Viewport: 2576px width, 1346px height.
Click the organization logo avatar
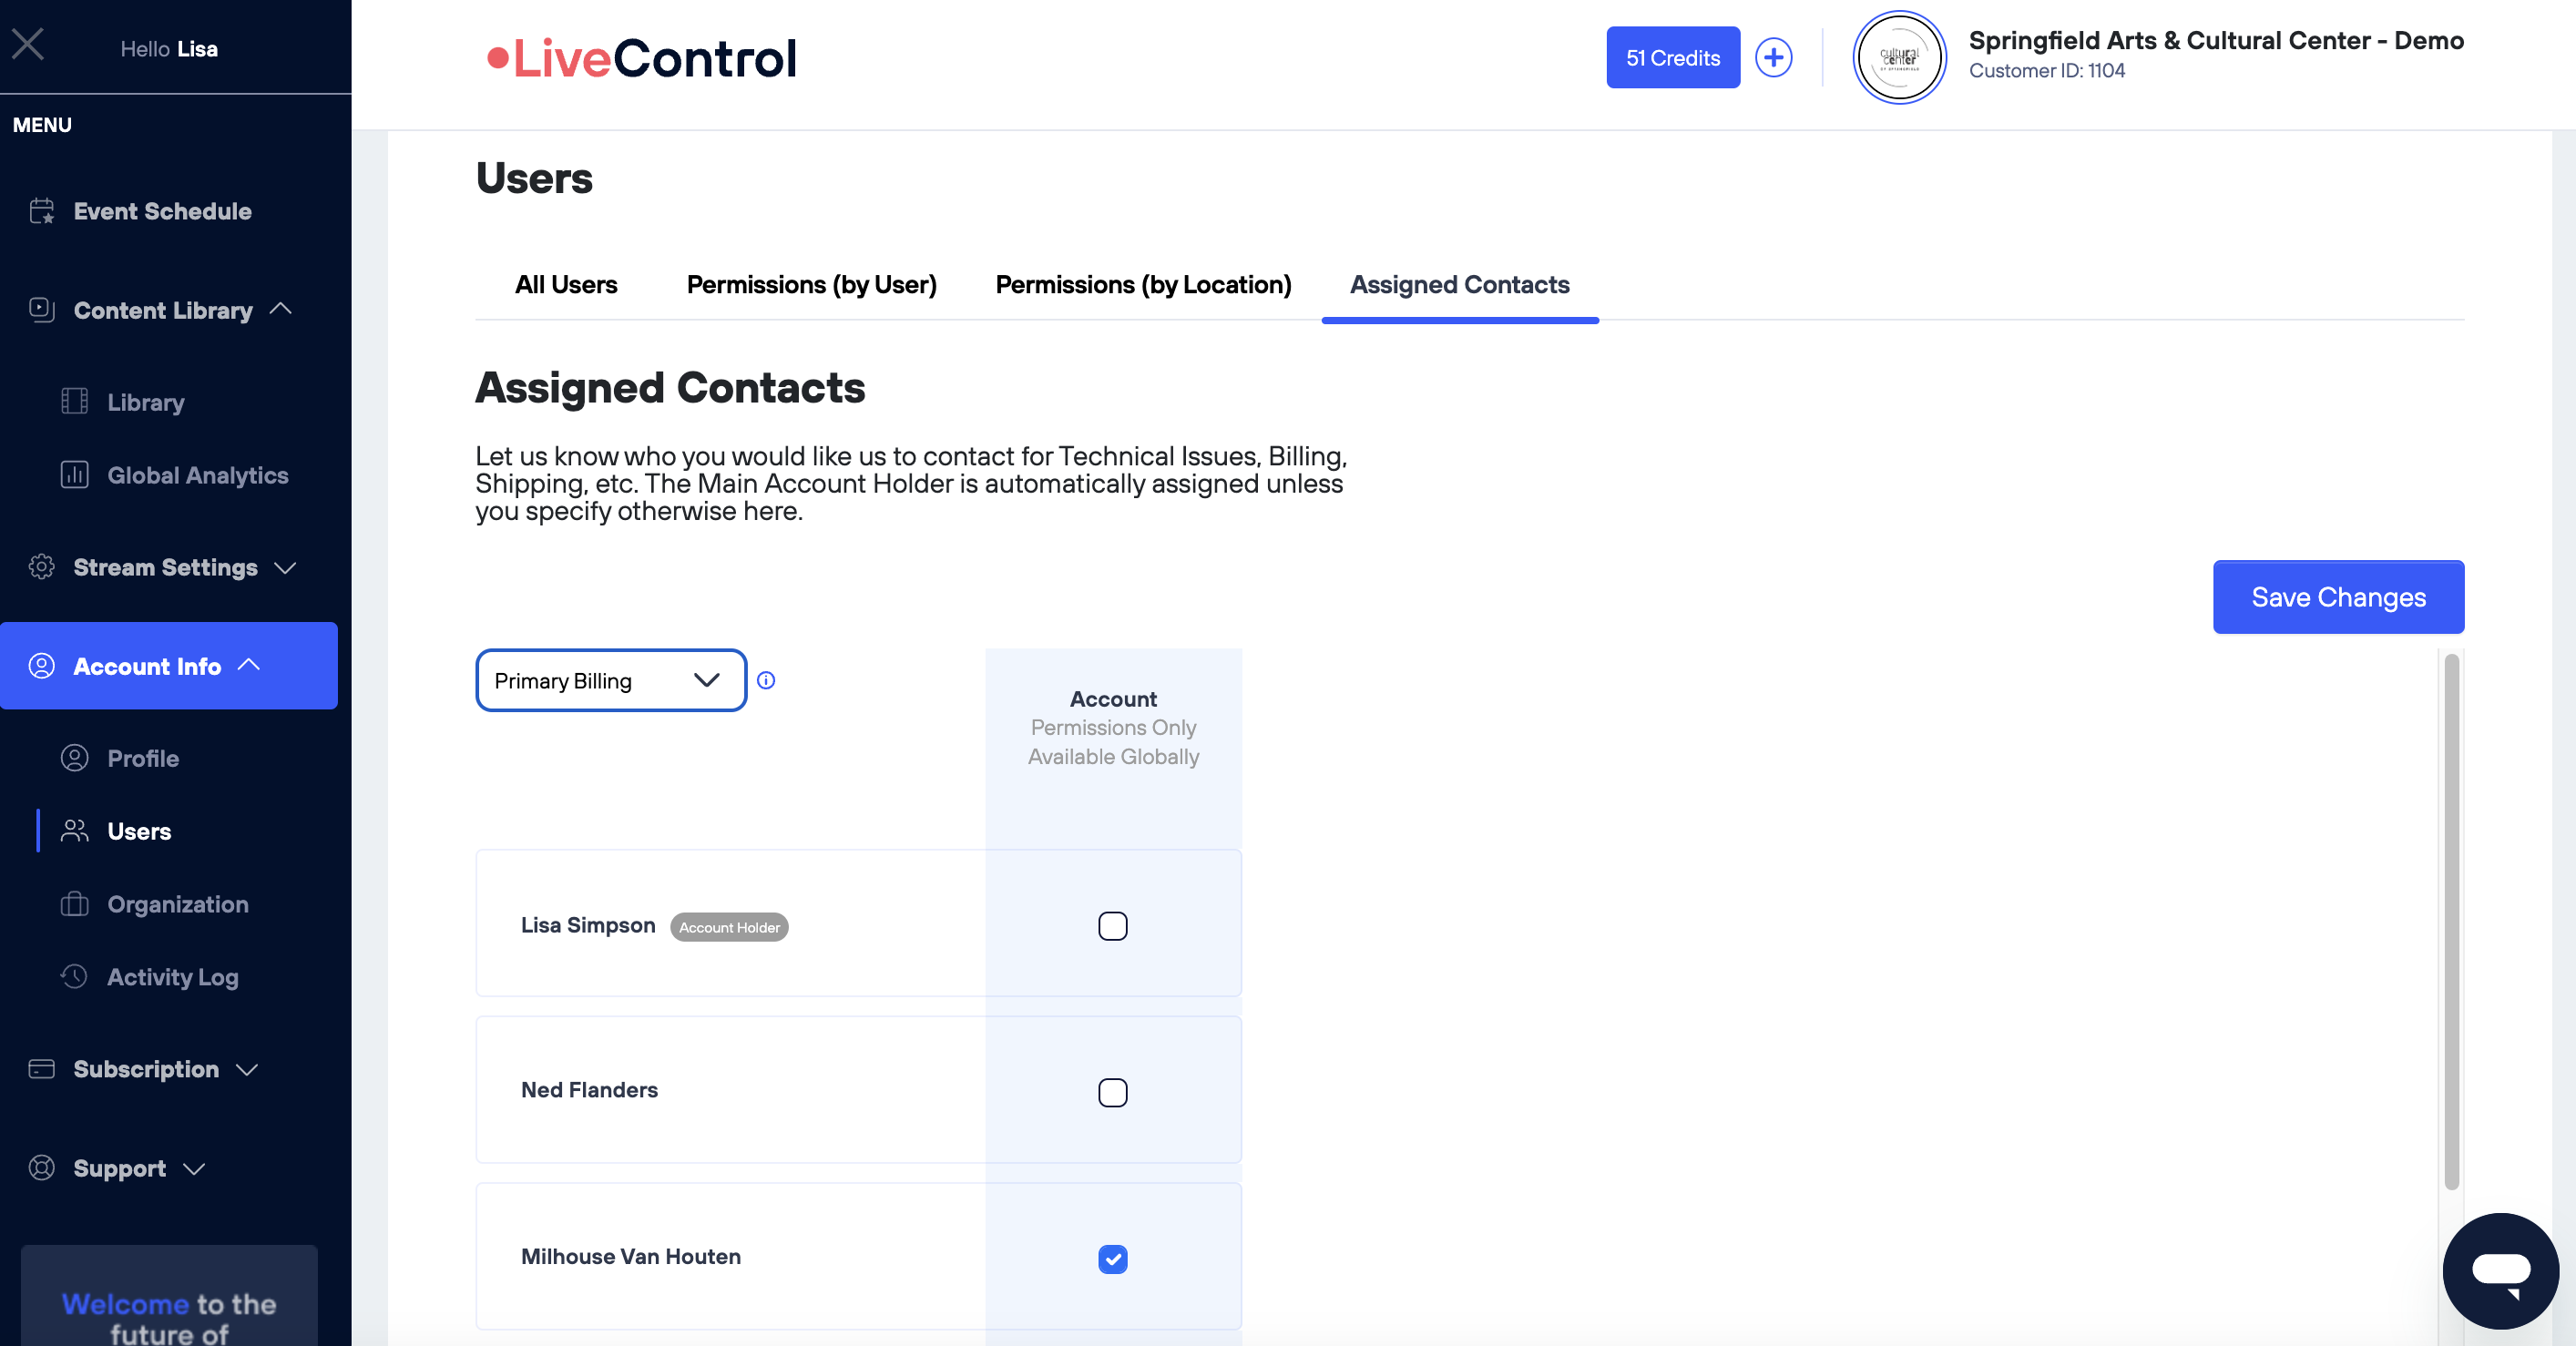pos(1899,58)
